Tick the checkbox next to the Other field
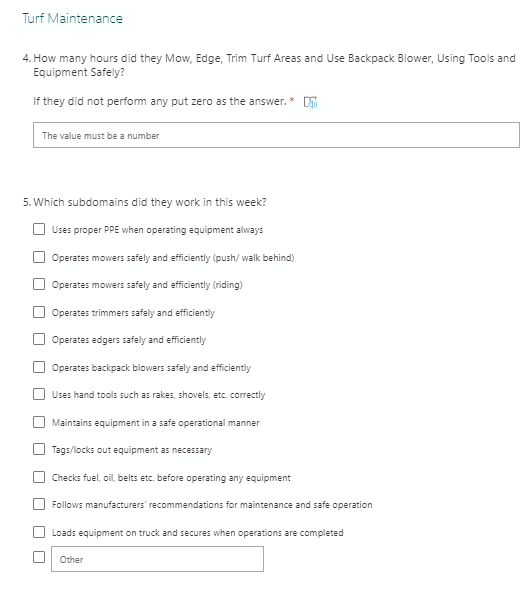Image resolution: width=532 pixels, height=600 pixels. (39, 557)
